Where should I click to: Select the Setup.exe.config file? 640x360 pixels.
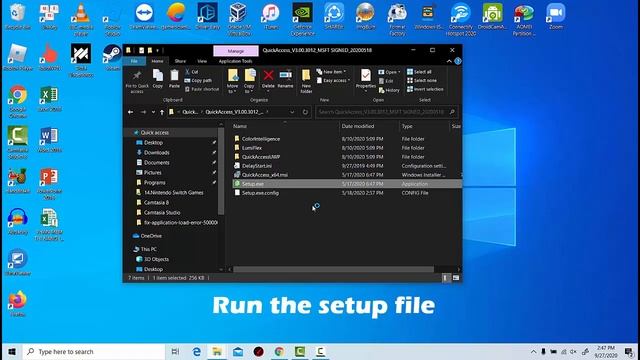pos(260,193)
